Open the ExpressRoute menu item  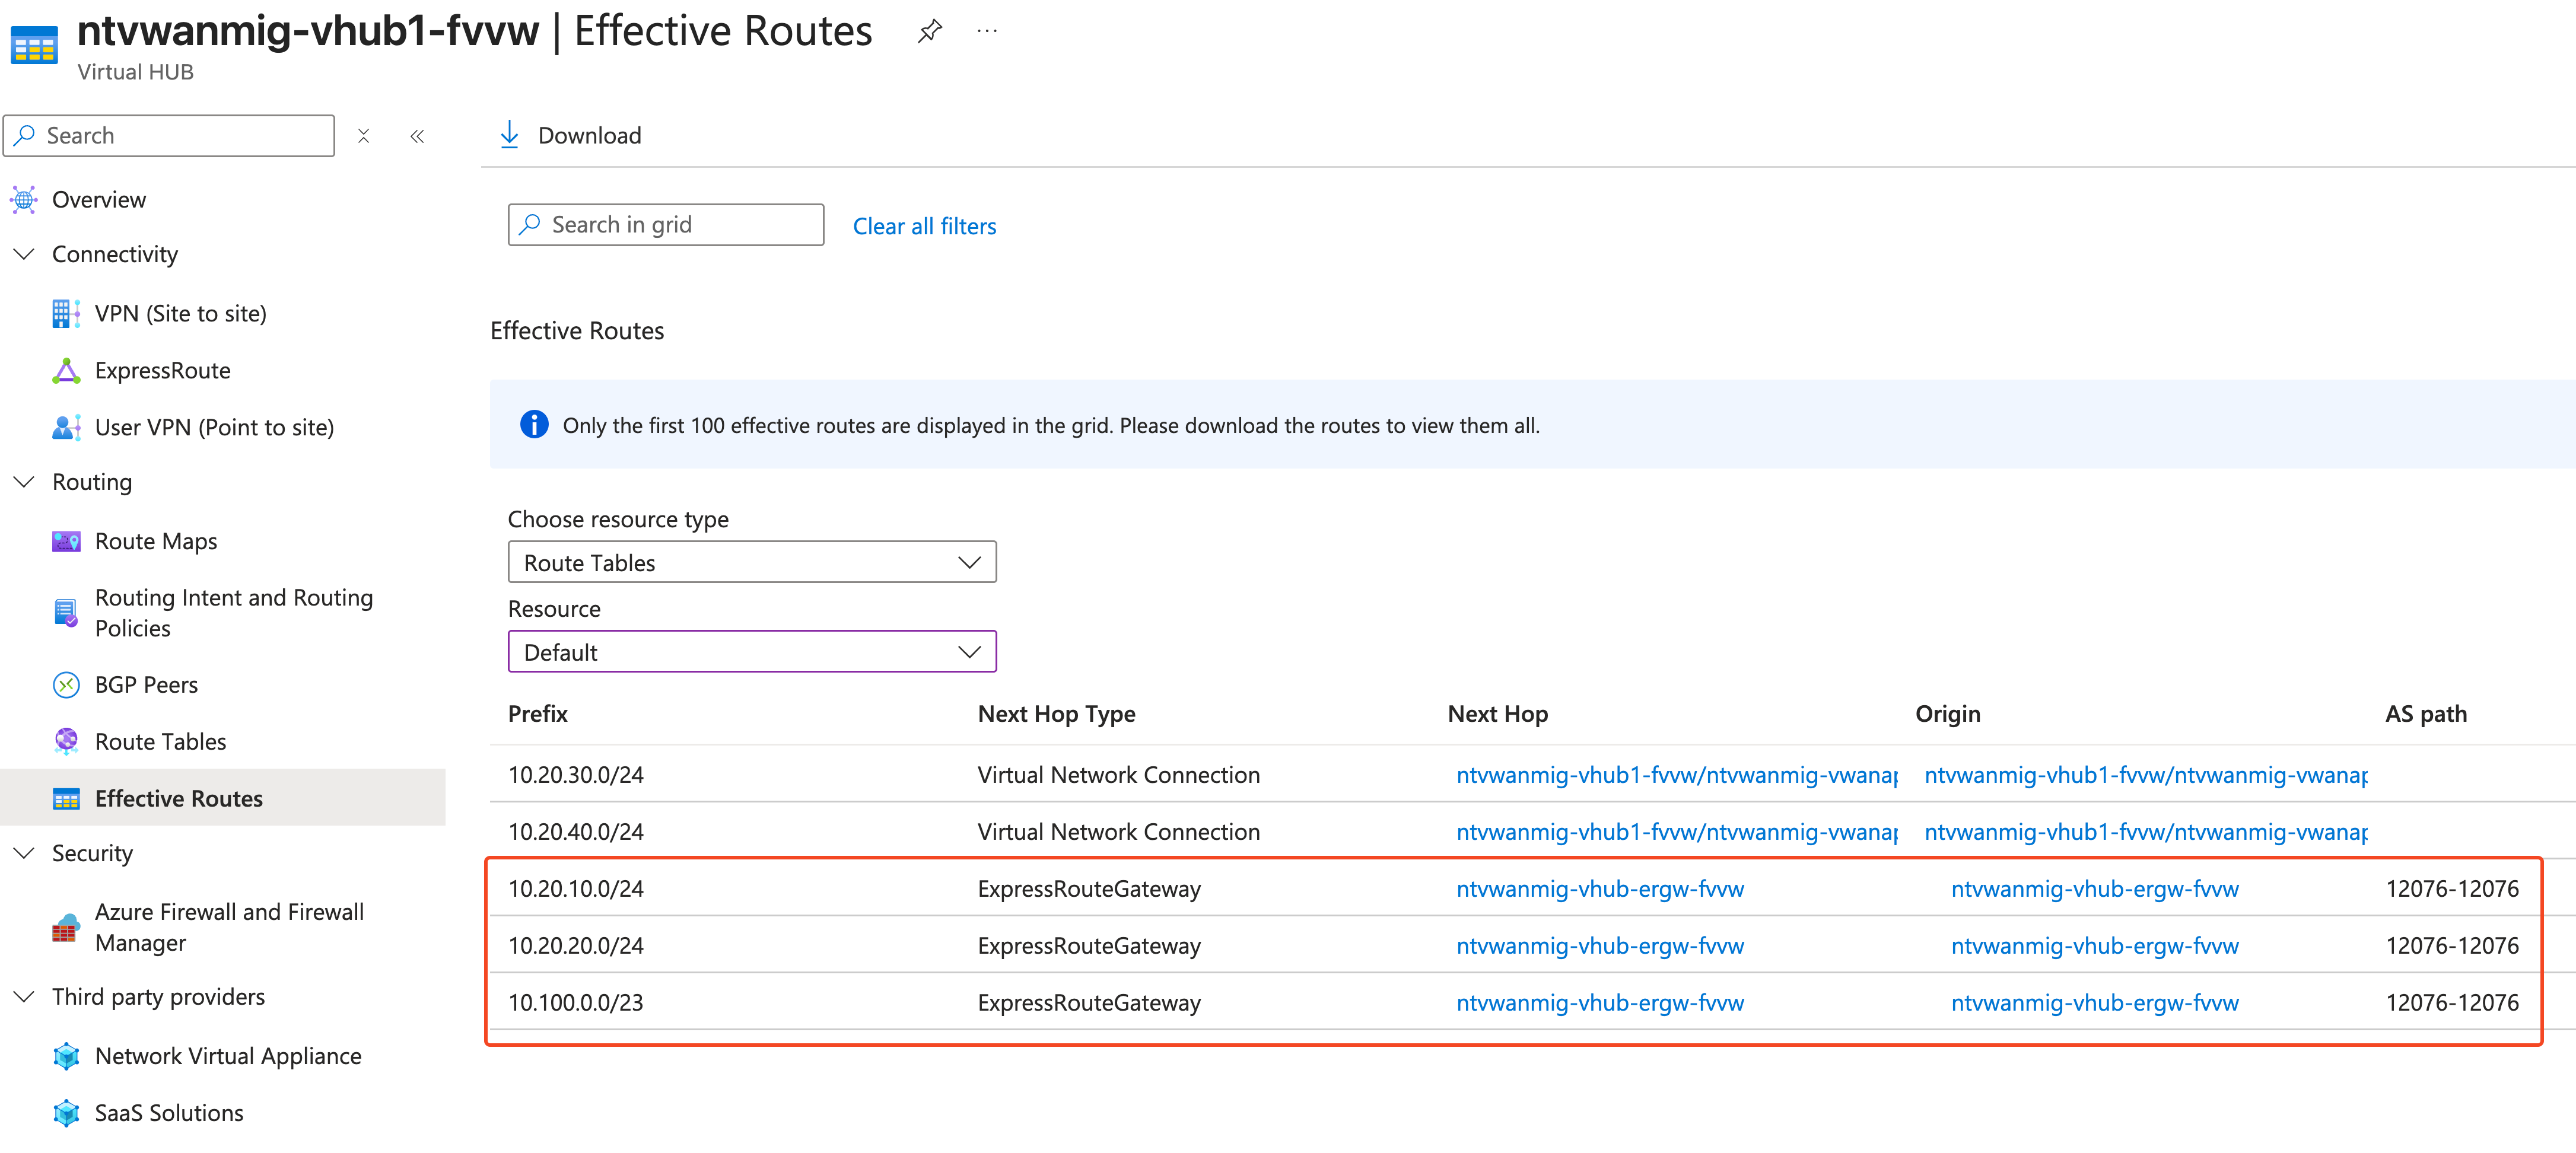point(163,371)
